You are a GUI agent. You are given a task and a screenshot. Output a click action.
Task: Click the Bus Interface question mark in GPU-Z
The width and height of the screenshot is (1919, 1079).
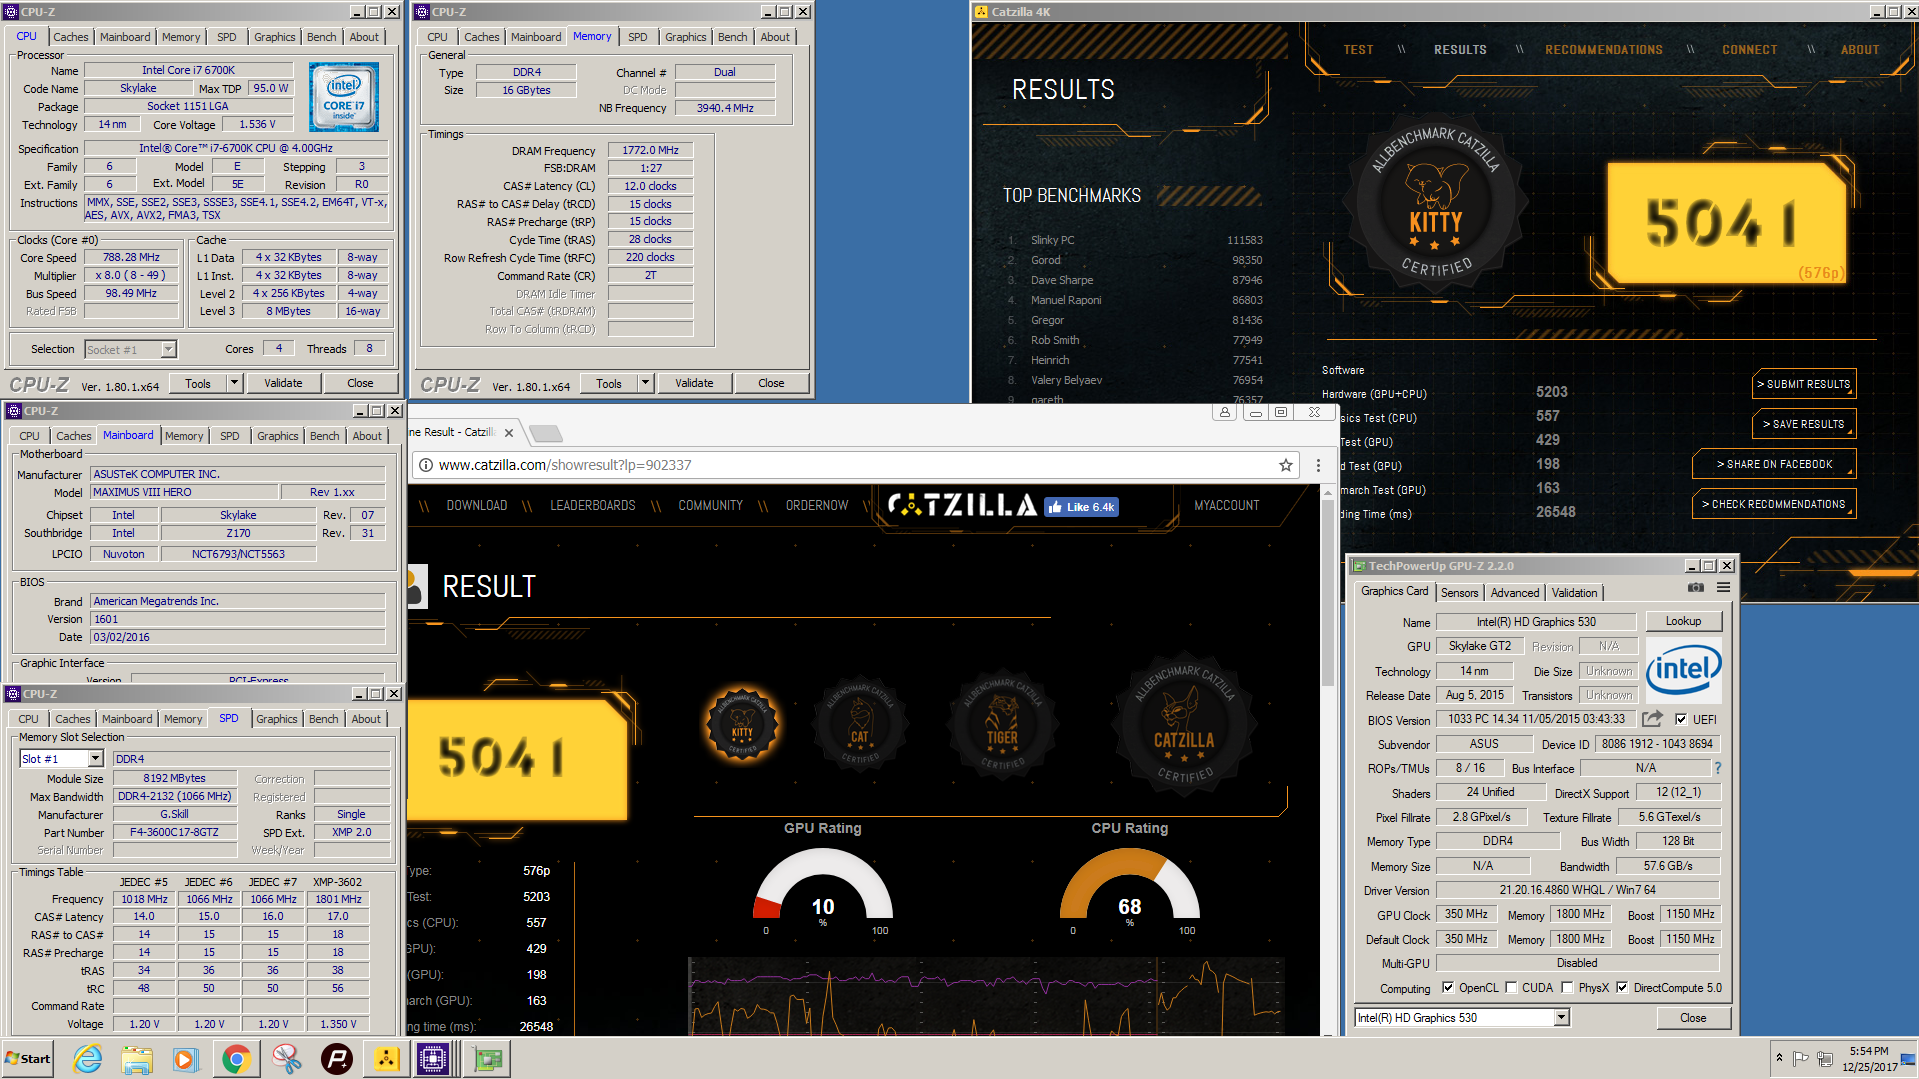click(1717, 768)
